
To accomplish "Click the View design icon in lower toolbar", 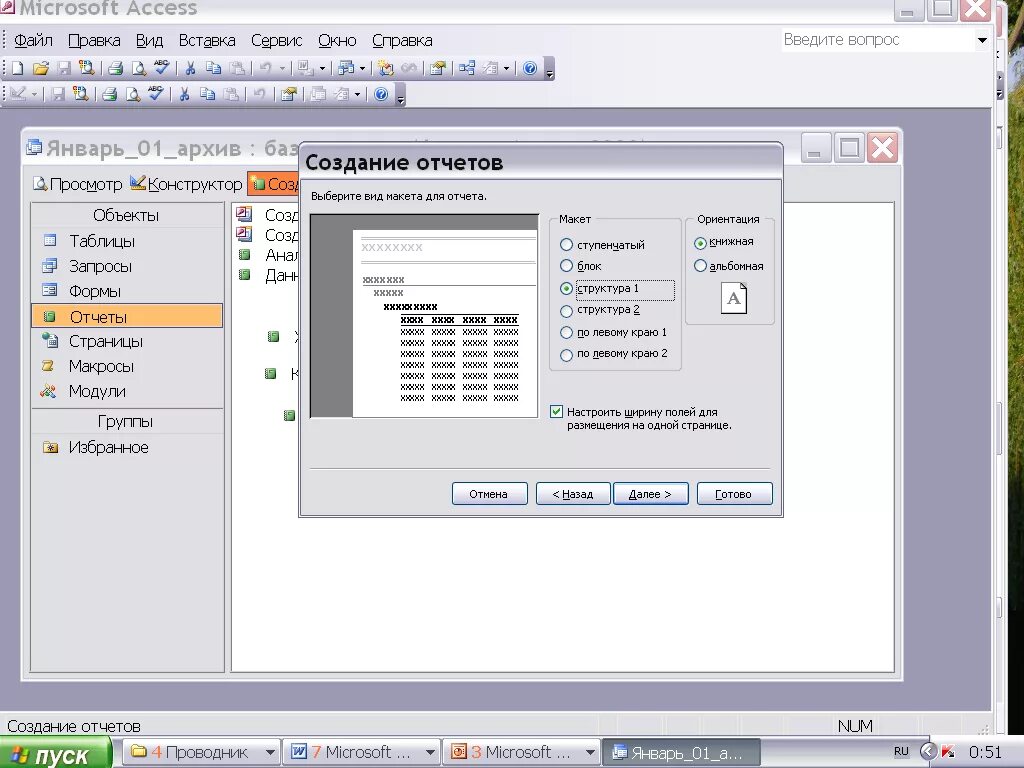I will pyautogui.click(x=18, y=94).
